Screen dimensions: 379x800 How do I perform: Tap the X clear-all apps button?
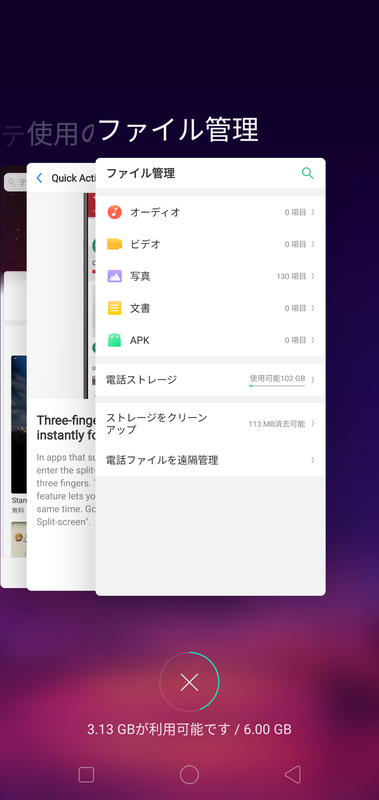(189, 682)
